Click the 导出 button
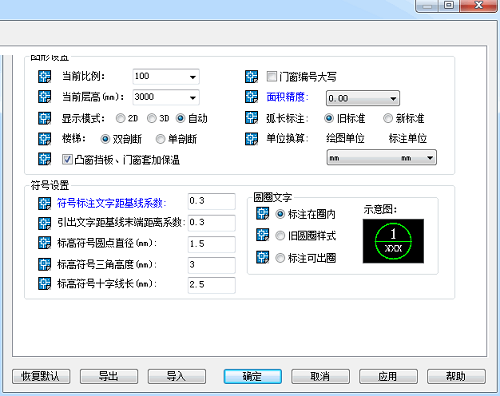Image resolution: width=500 pixels, height=396 pixels. pyautogui.click(x=109, y=377)
